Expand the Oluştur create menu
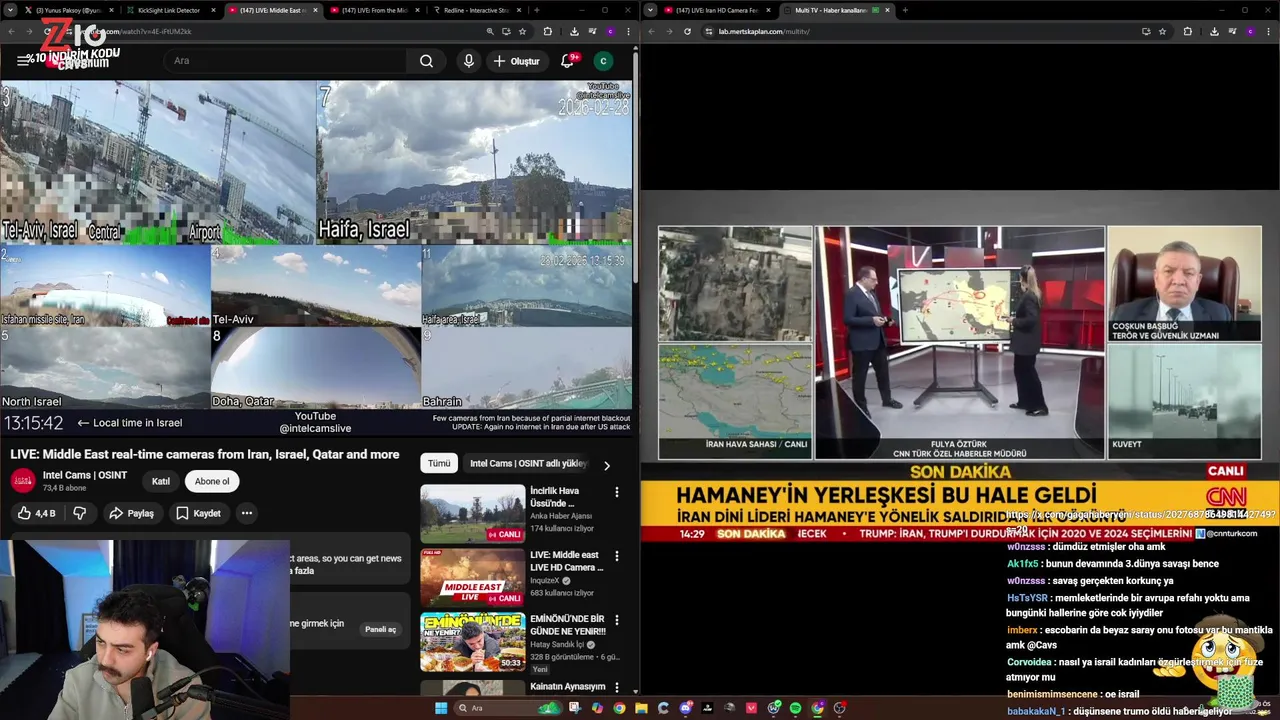1280x720 pixels. [x=516, y=61]
